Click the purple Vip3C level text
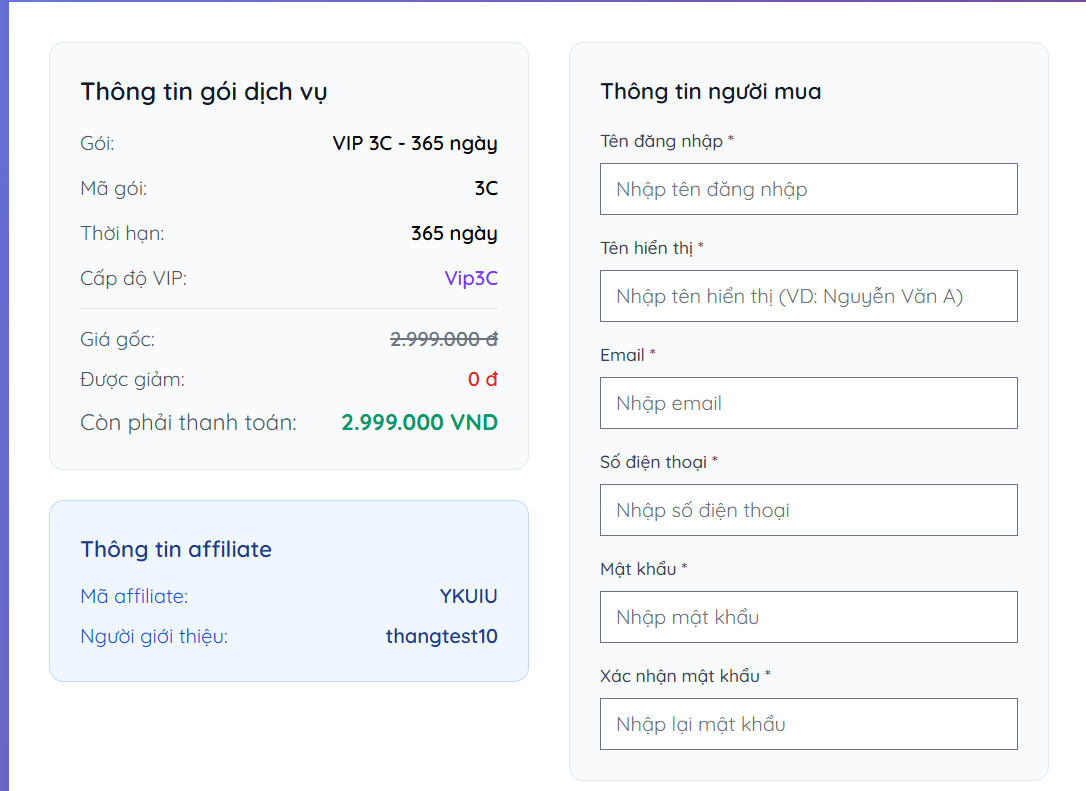1086x791 pixels. (x=471, y=278)
